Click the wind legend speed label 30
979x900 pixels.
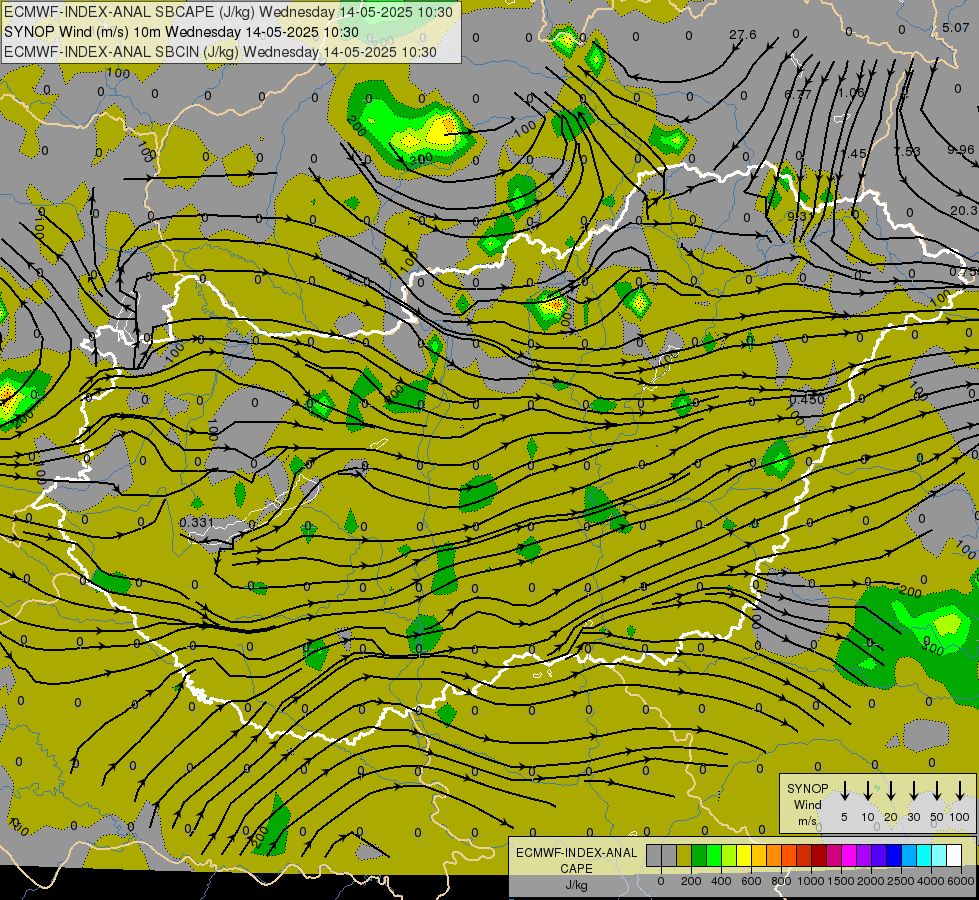coord(913,817)
